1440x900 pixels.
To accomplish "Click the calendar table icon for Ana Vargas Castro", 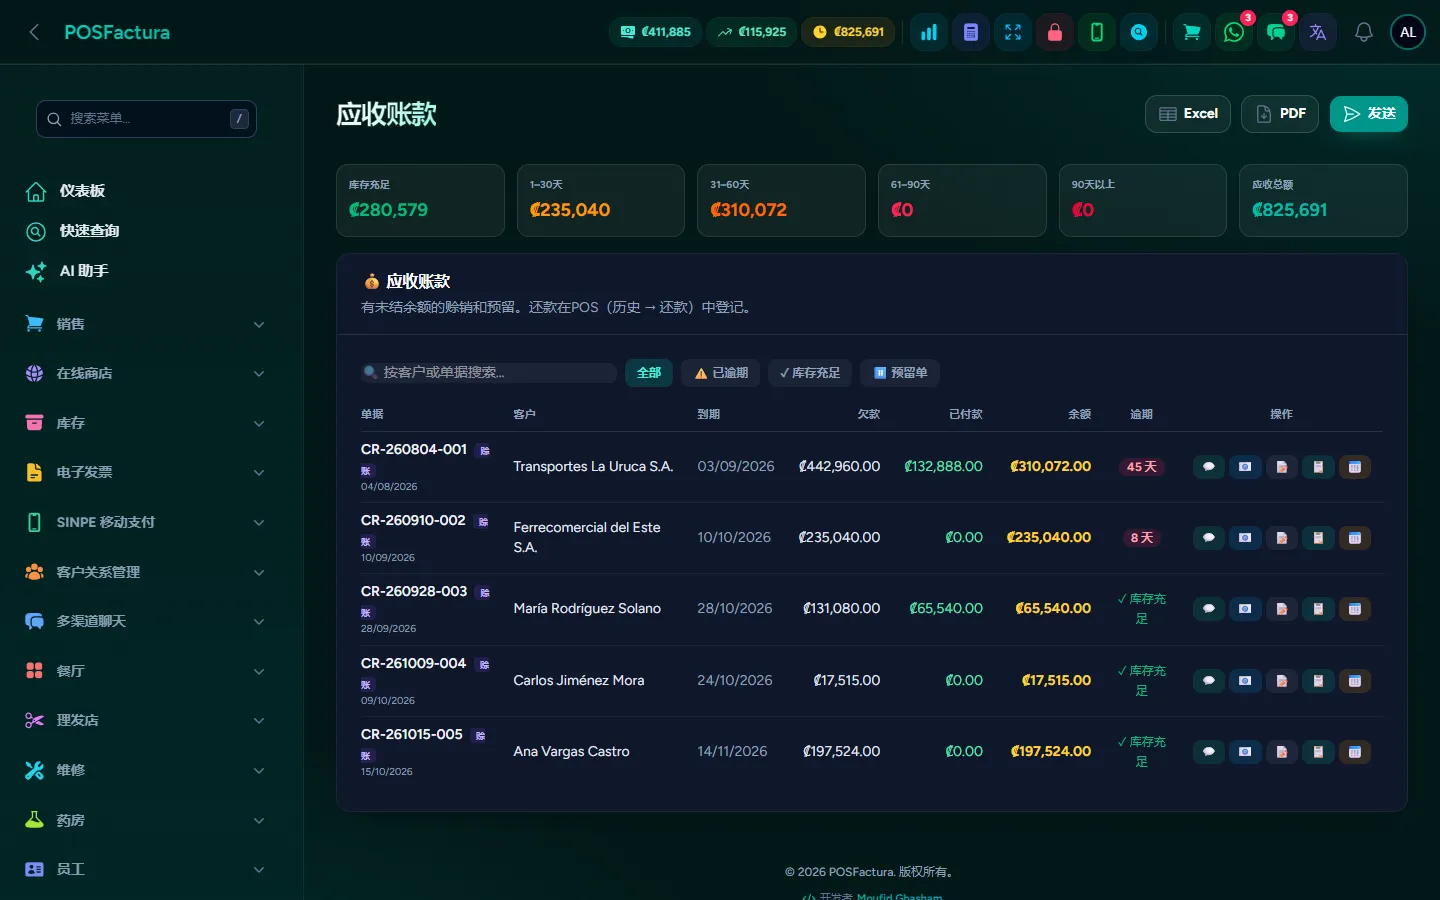I will 1355,752.
